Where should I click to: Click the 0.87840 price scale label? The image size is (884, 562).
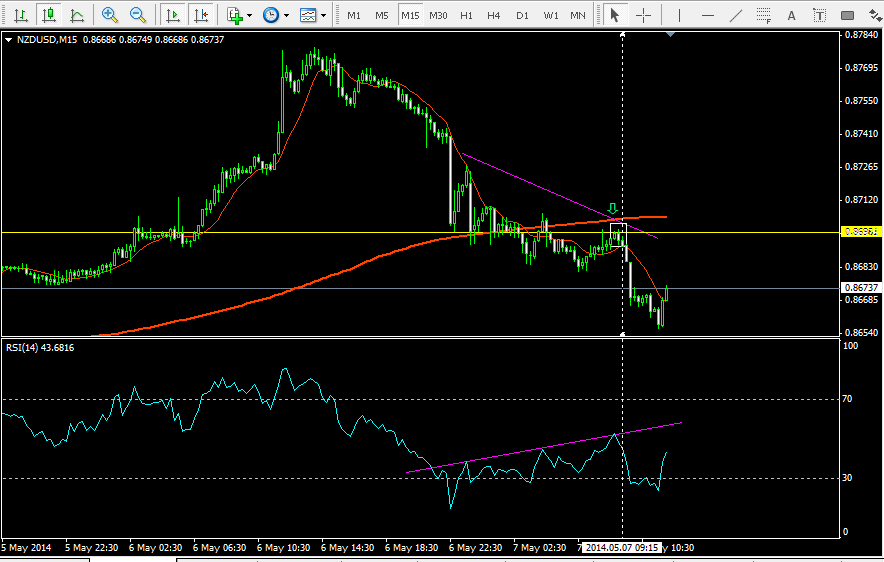pyautogui.click(x=861, y=35)
